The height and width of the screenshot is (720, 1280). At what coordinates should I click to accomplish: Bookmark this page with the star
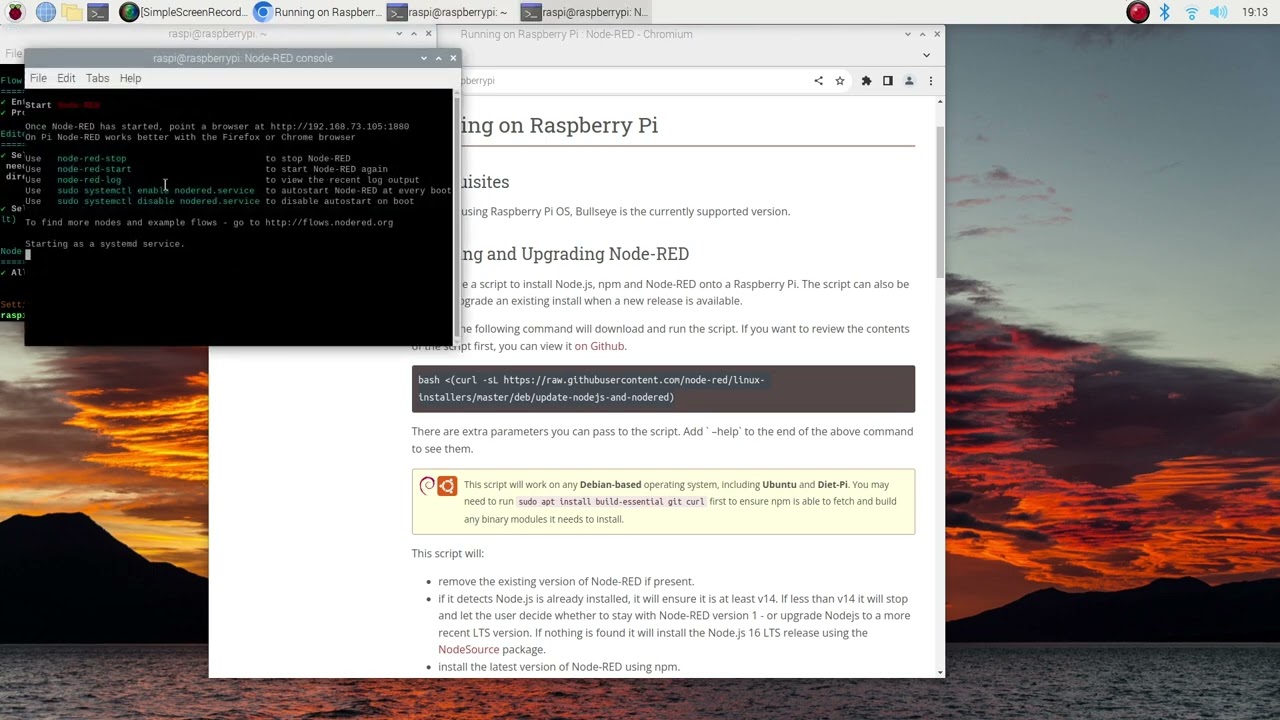click(x=840, y=81)
